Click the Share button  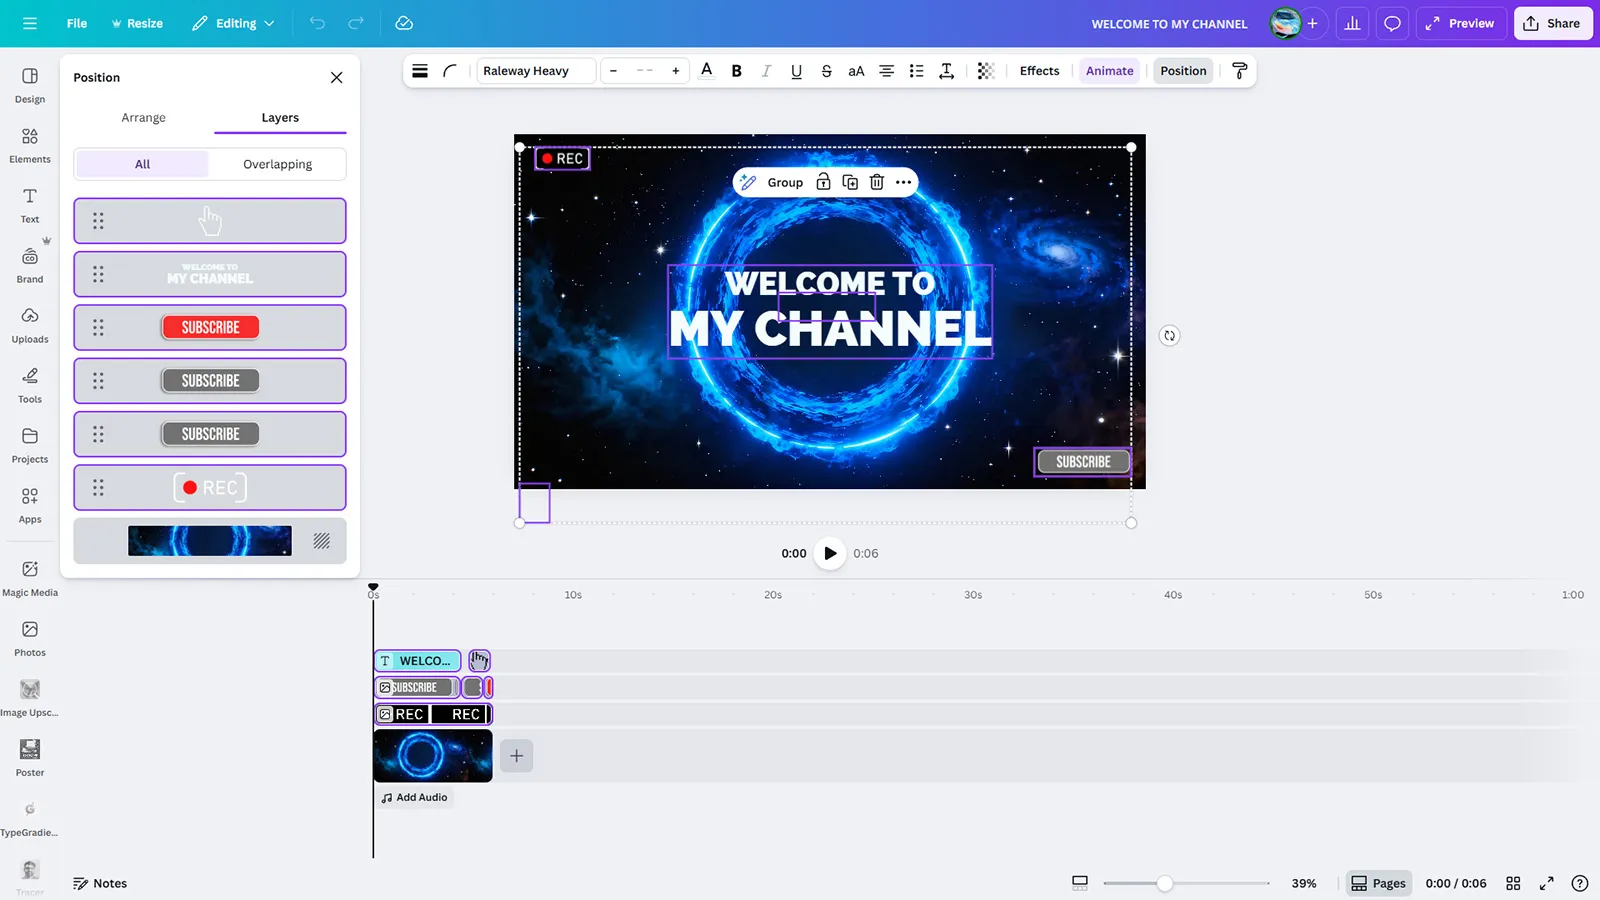pyautogui.click(x=1552, y=23)
